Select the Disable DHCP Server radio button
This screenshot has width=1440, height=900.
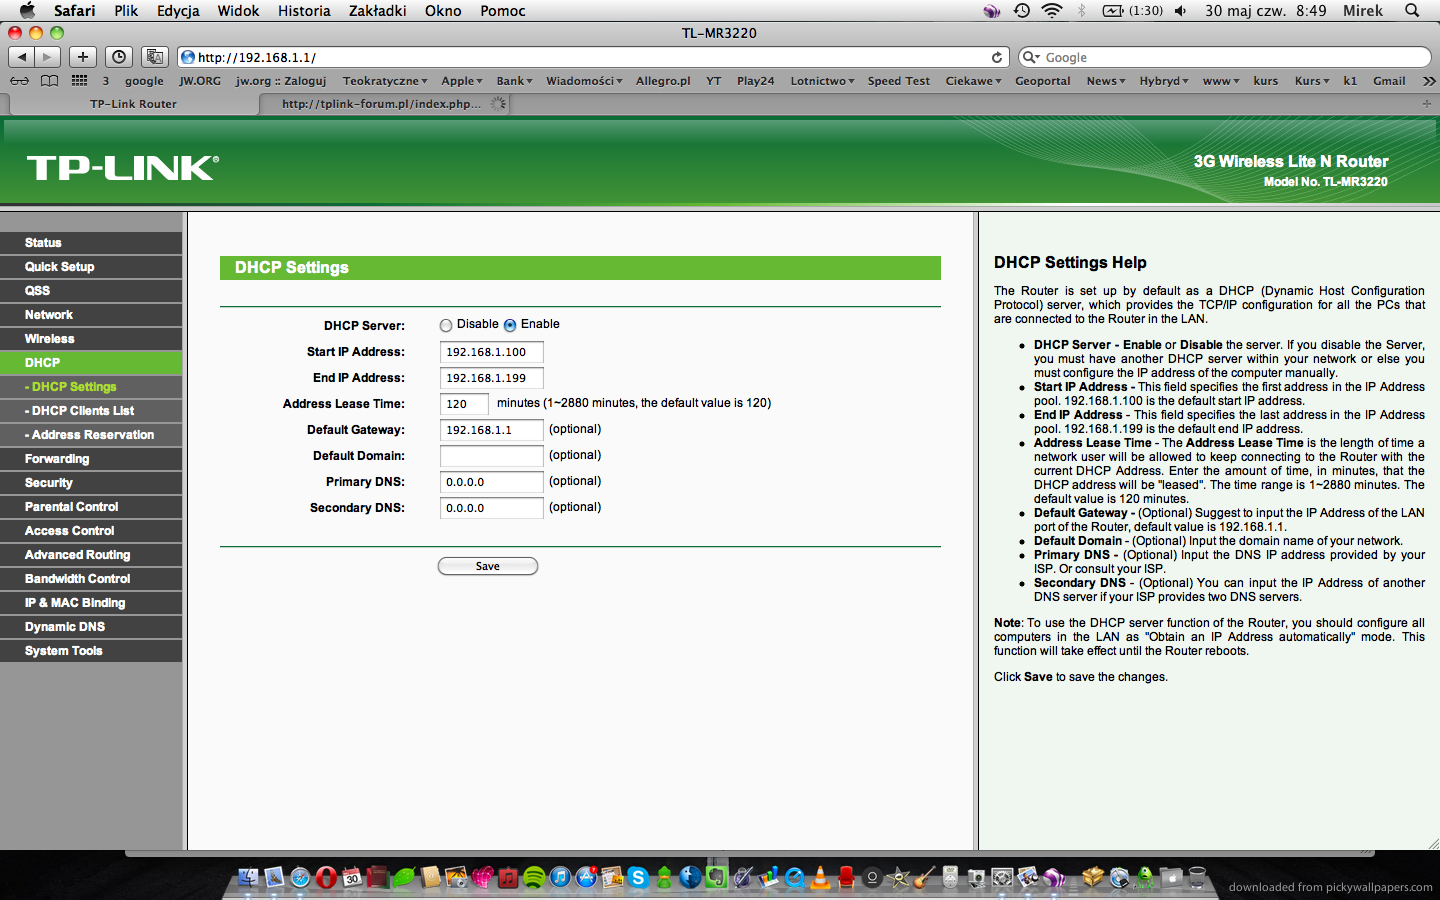point(446,325)
